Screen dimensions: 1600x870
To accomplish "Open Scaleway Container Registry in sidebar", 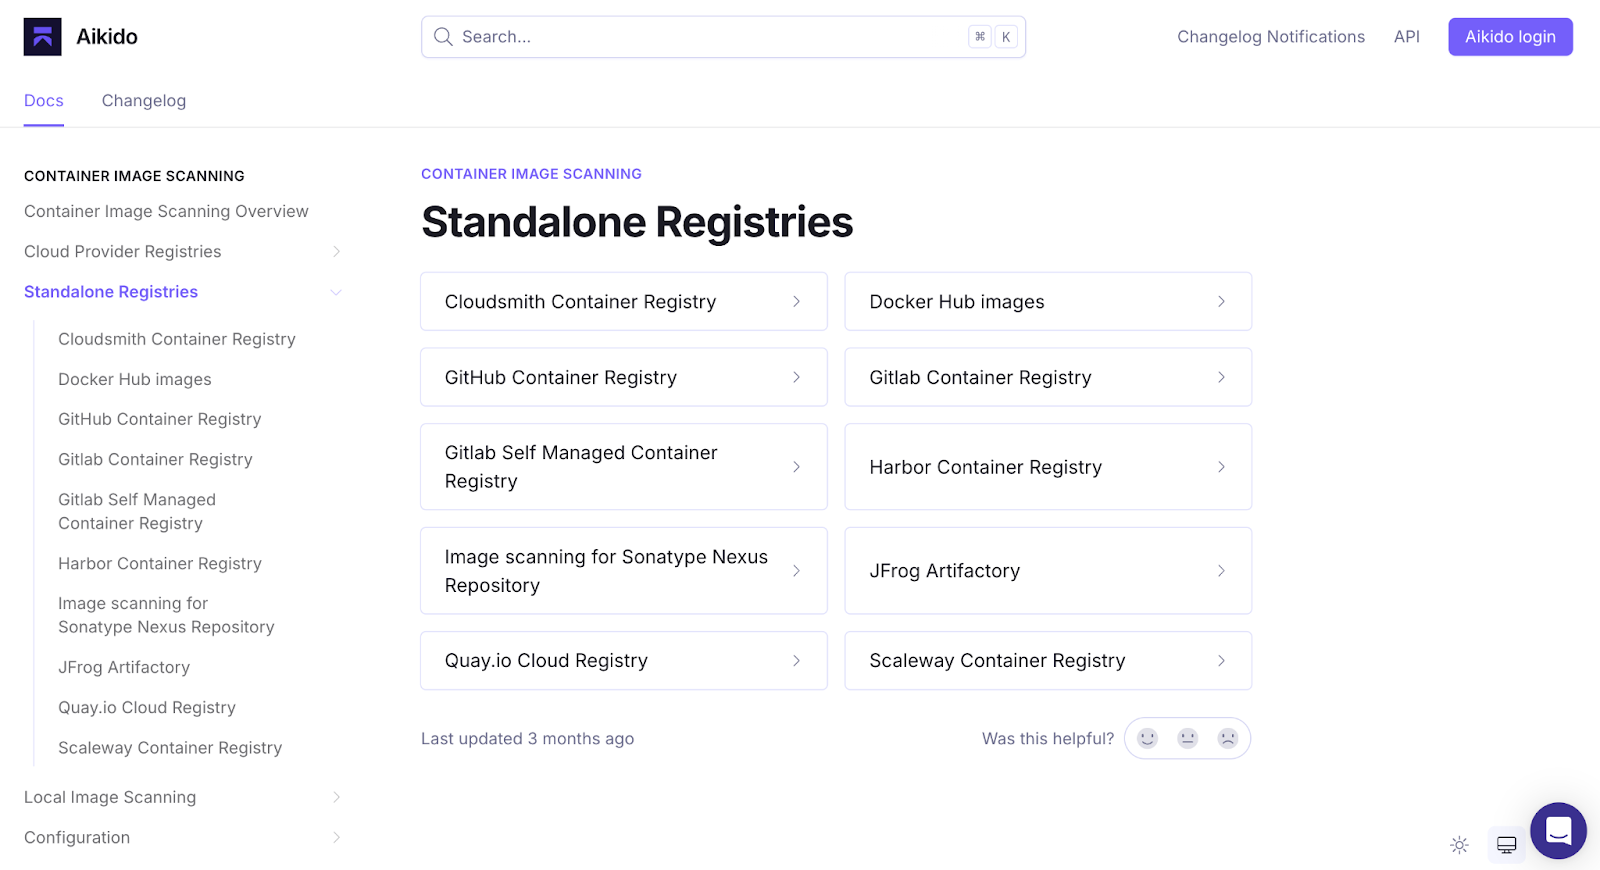I will [x=170, y=747].
